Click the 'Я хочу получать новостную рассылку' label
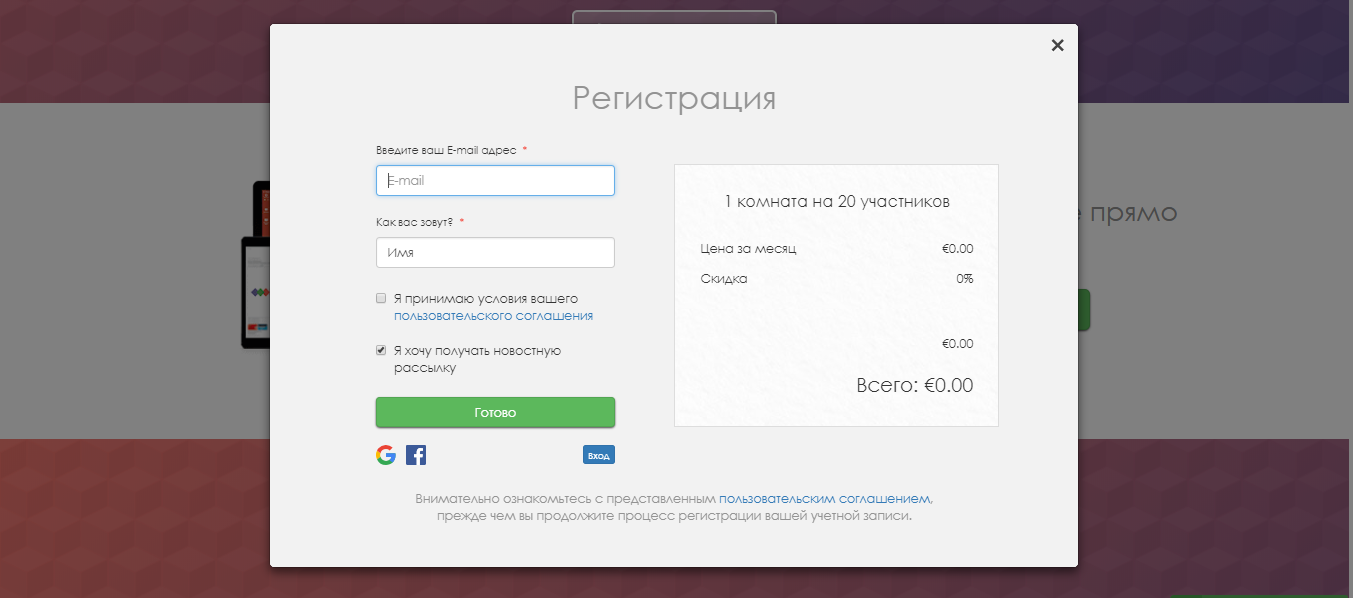Image resolution: width=1353 pixels, height=598 pixels. (477, 359)
